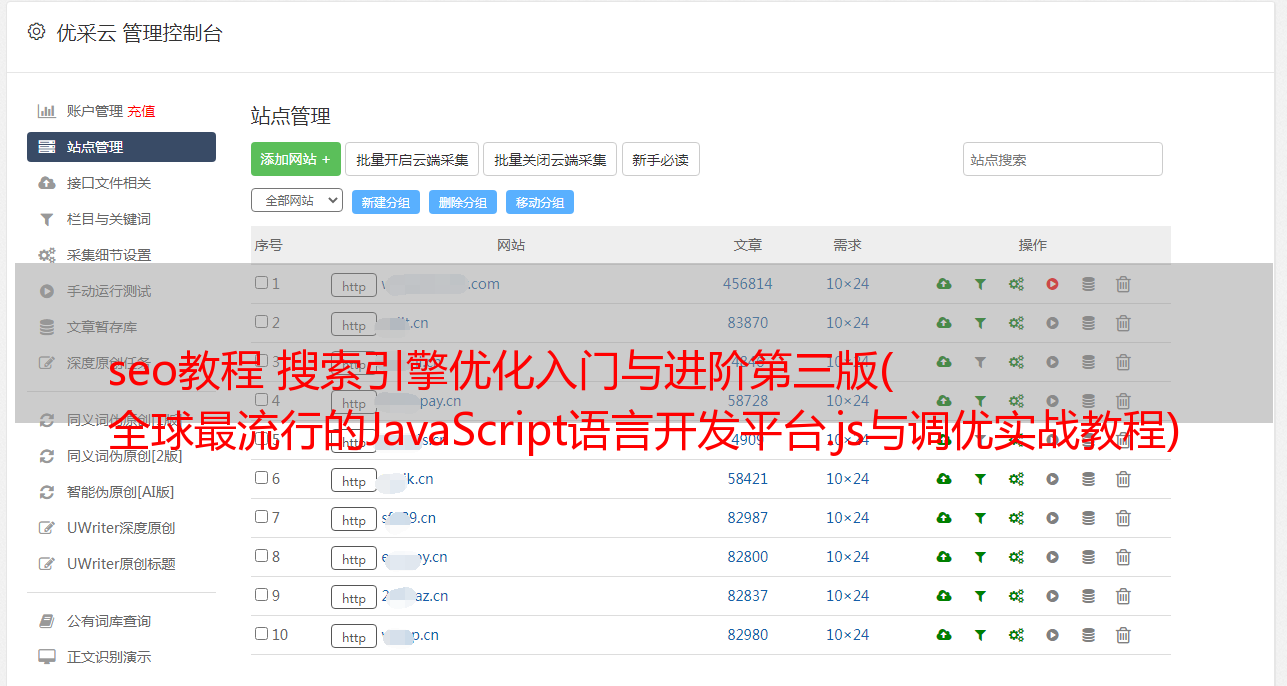
Task: Click the database icon in row 10
Action: point(1088,635)
